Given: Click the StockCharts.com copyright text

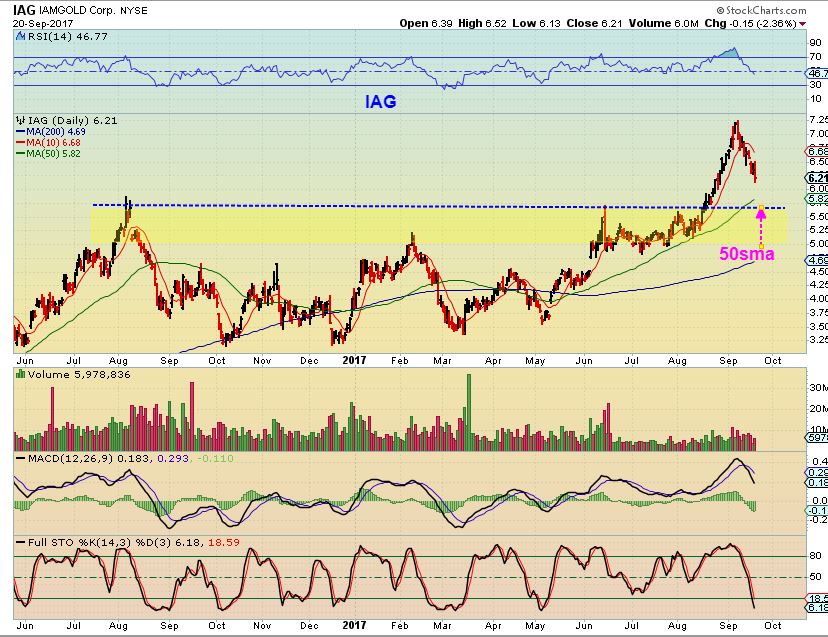Looking at the screenshot, I should coord(761,10).
